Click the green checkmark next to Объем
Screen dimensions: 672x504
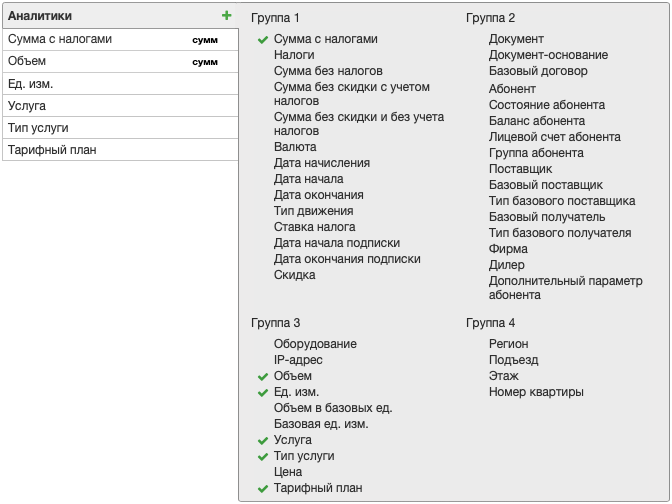[x=263, y=377]
